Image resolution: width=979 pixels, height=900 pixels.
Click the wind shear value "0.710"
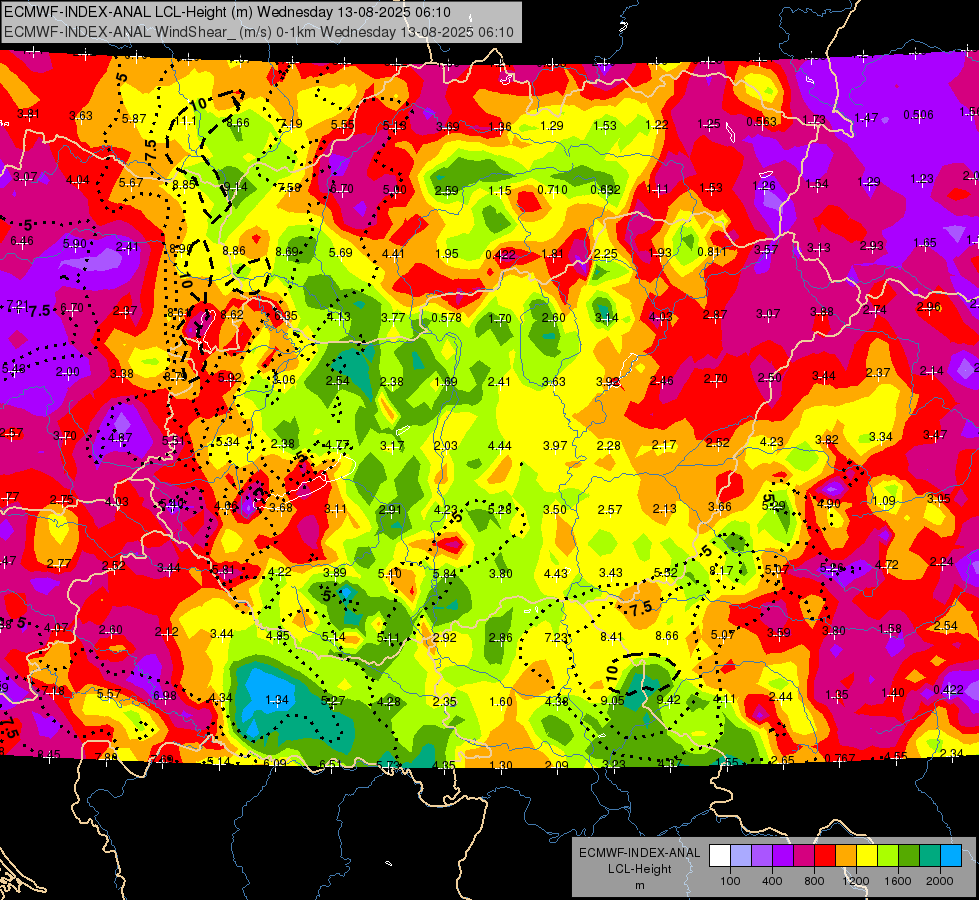click(553, 189)
